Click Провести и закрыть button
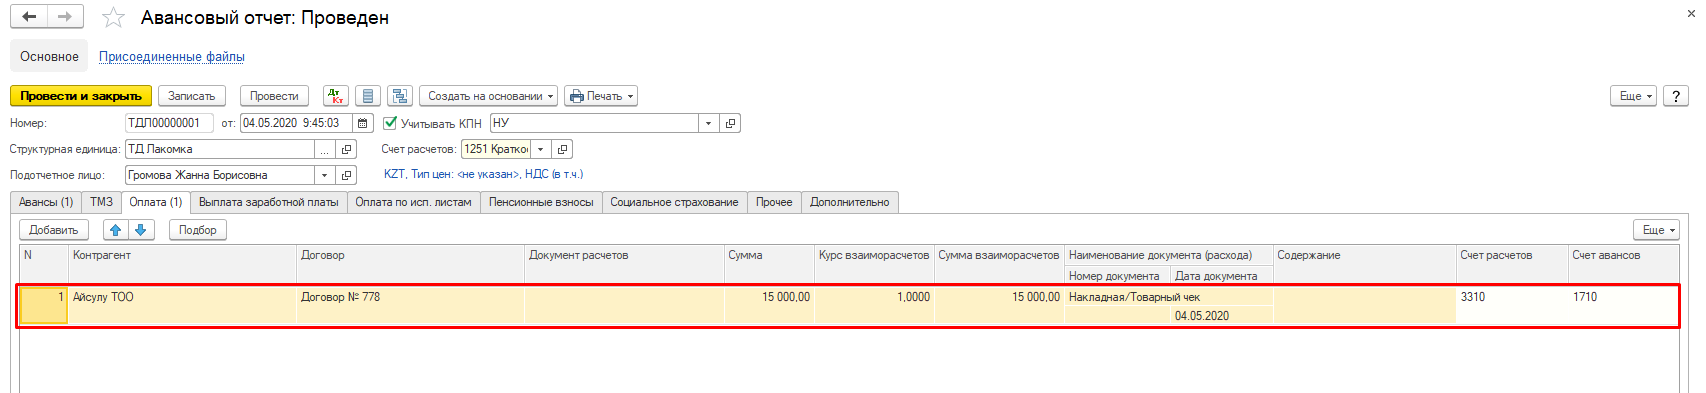The width and height of the screenshot is (1706, 393). coord(81,96)
